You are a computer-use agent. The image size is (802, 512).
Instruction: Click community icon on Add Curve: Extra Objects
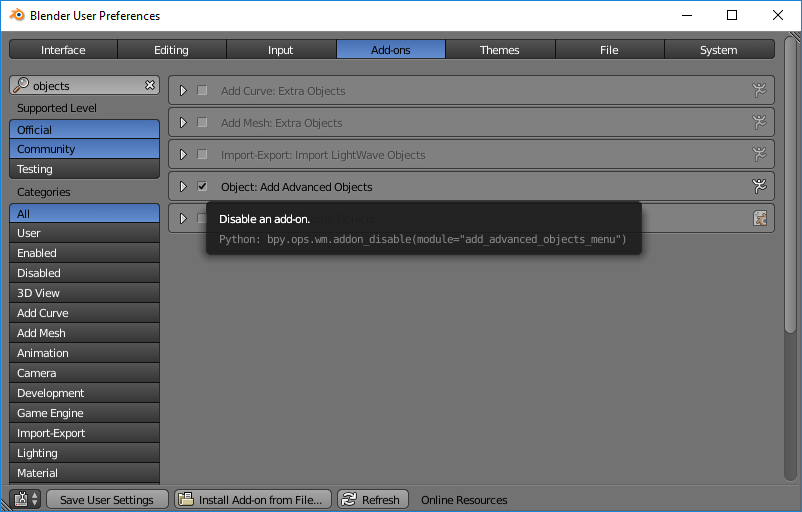(x=760, y=90)
